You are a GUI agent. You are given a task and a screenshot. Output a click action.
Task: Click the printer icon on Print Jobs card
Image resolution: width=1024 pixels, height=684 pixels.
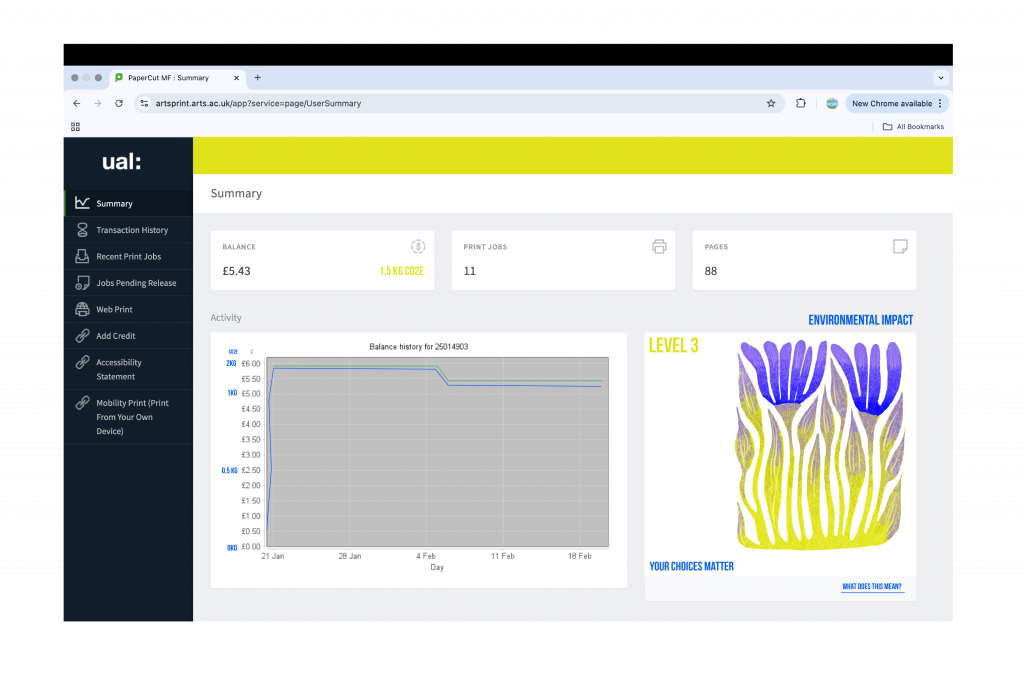point(659,246)
